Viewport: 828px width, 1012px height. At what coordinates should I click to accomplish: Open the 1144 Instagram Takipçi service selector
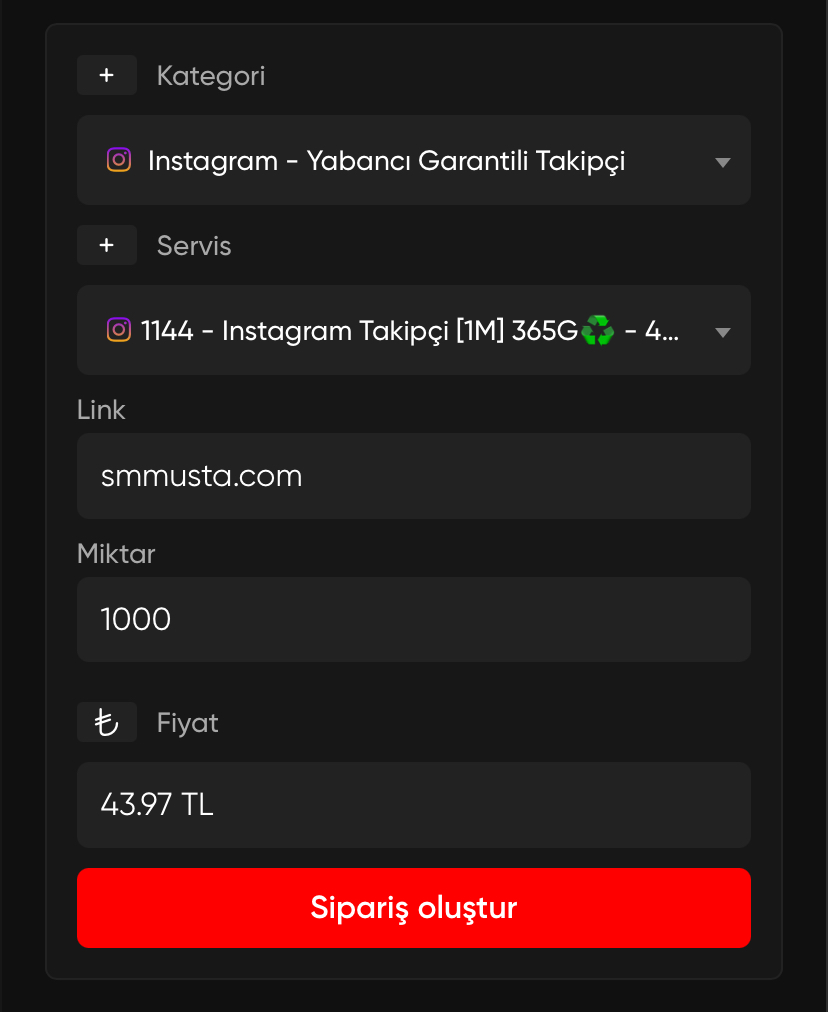(414, 330)
